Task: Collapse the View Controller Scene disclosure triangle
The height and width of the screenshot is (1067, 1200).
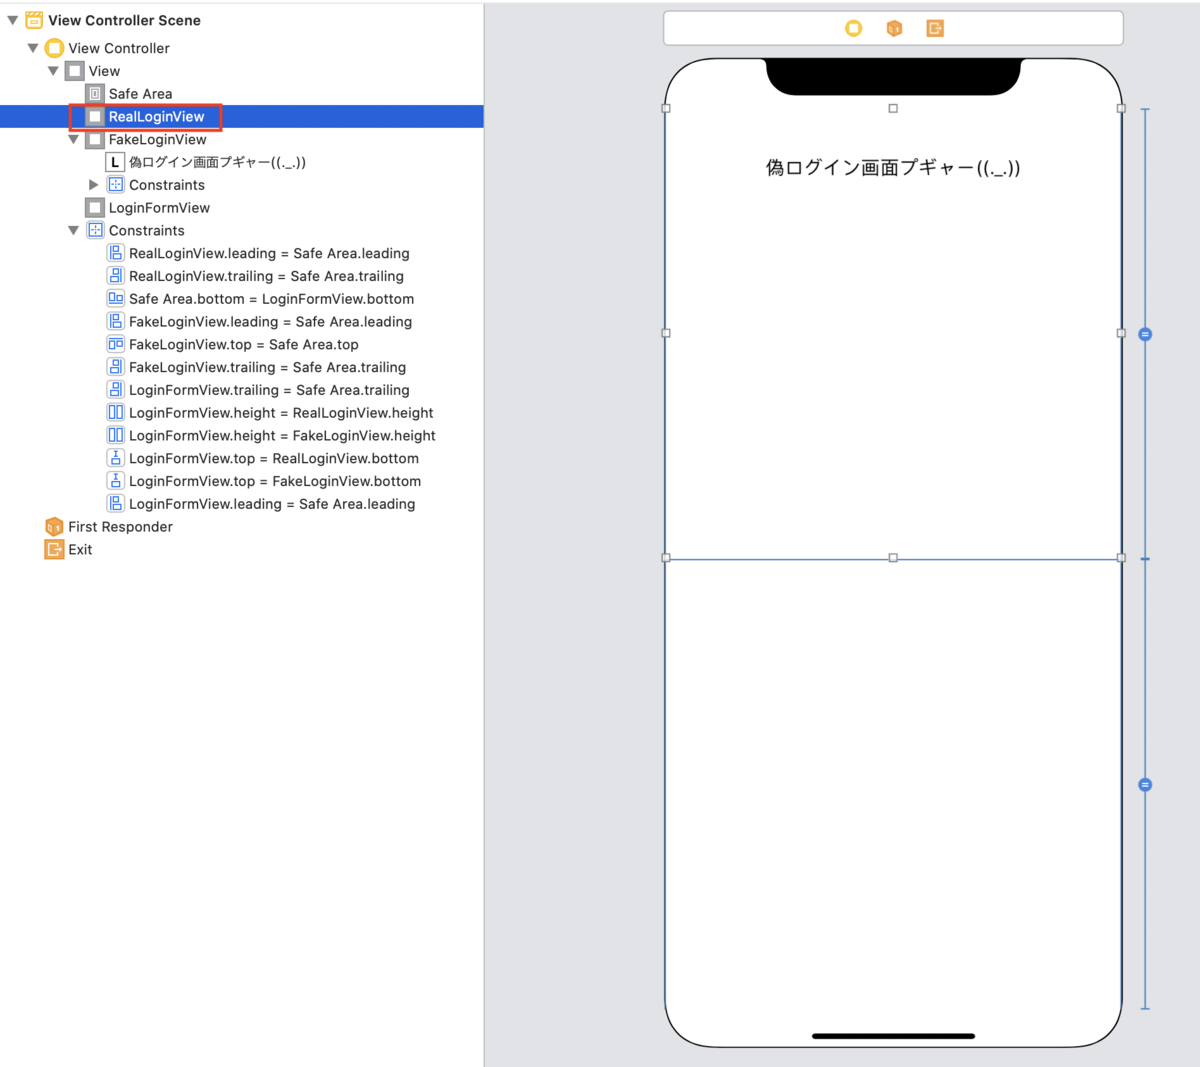Action: pos(10,20)
